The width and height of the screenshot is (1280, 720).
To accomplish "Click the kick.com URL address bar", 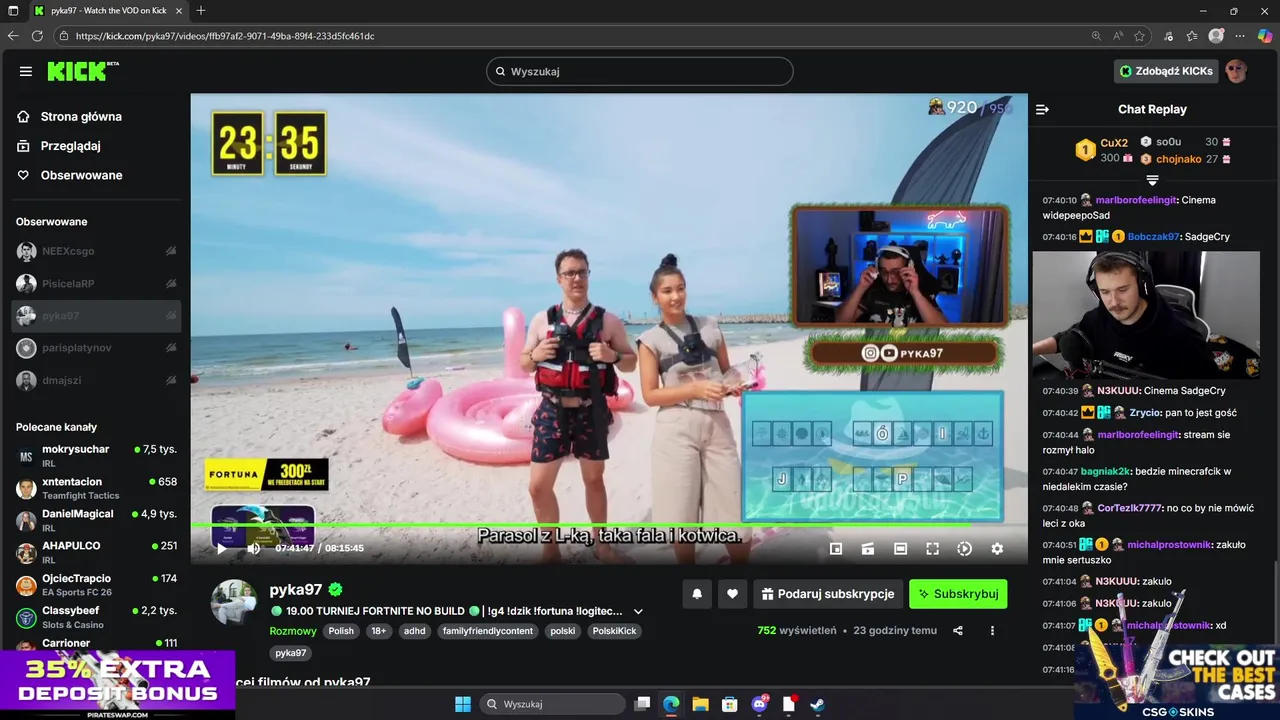I will click(x=570, y=36).
